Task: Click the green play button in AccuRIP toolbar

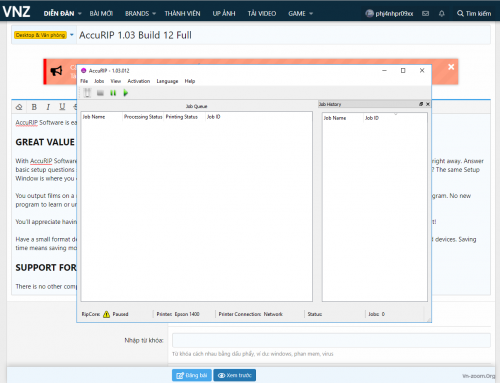Action: click(126, 93)
